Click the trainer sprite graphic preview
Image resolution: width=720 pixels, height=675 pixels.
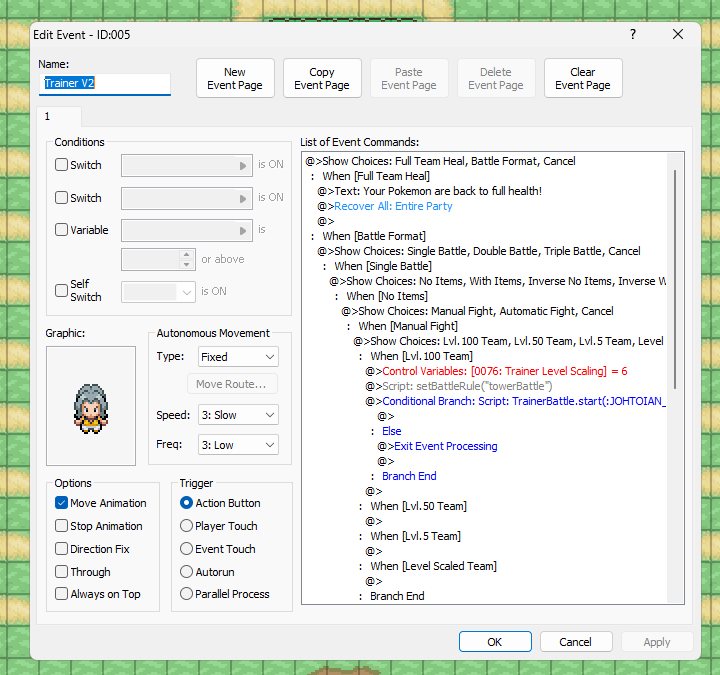[x=91, y=406]
